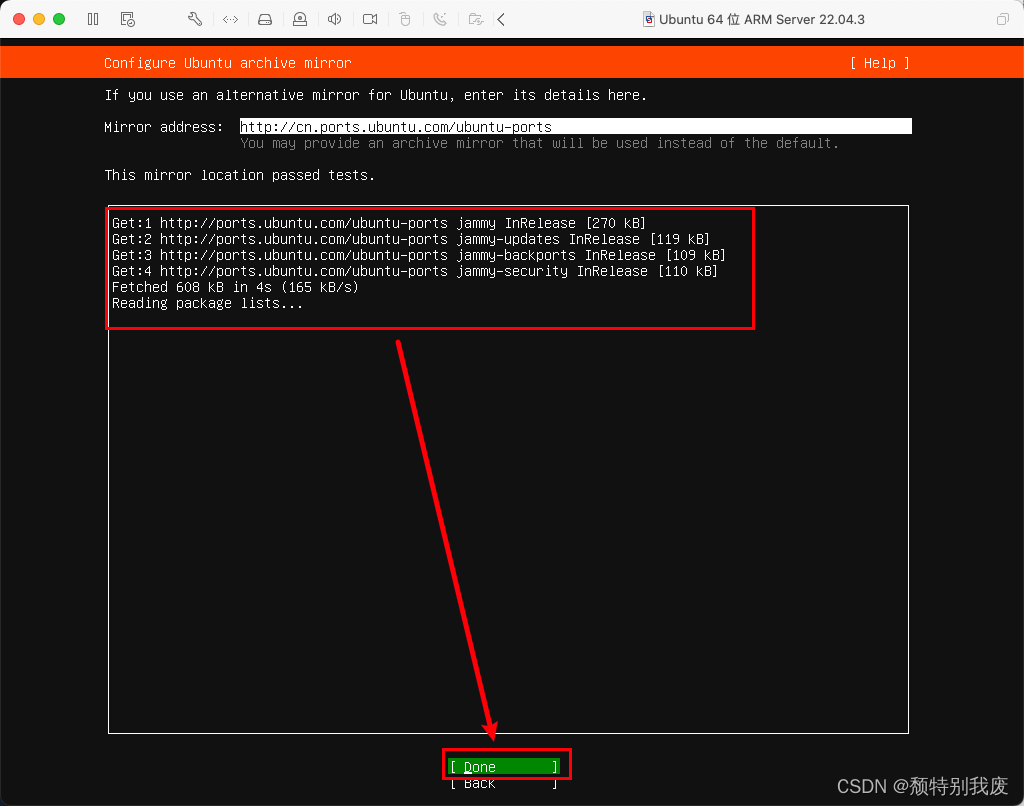The image size is (1024, 806).
Task: Click the sound speaker icon
Action: 334,20
